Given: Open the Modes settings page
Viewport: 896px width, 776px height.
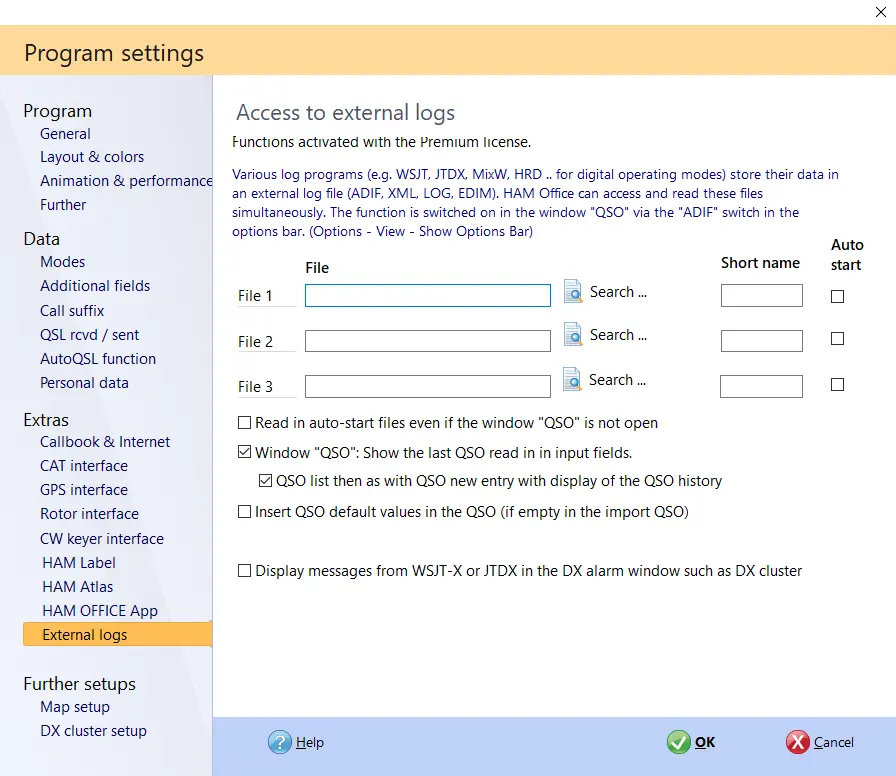Looking at the screenshot, I should (x=62, y=262).
